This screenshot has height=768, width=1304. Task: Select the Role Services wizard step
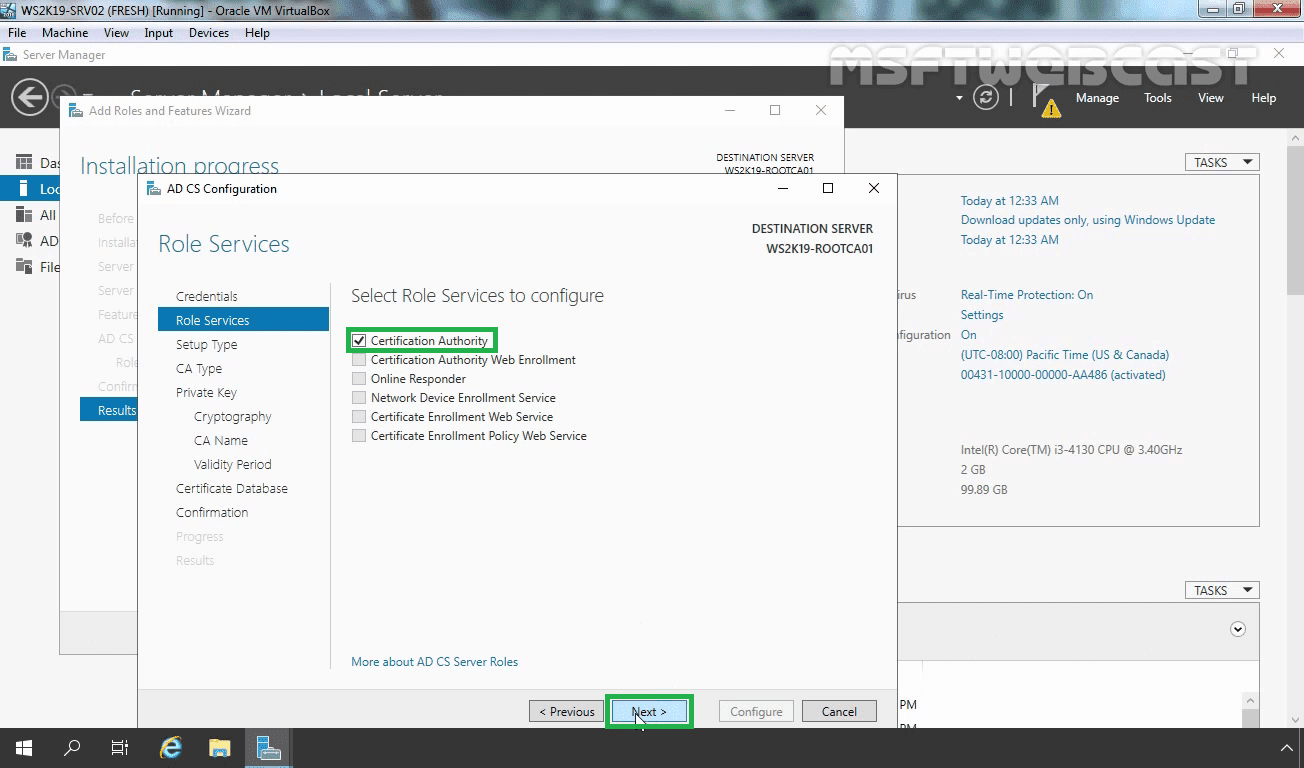click(243, 320)
